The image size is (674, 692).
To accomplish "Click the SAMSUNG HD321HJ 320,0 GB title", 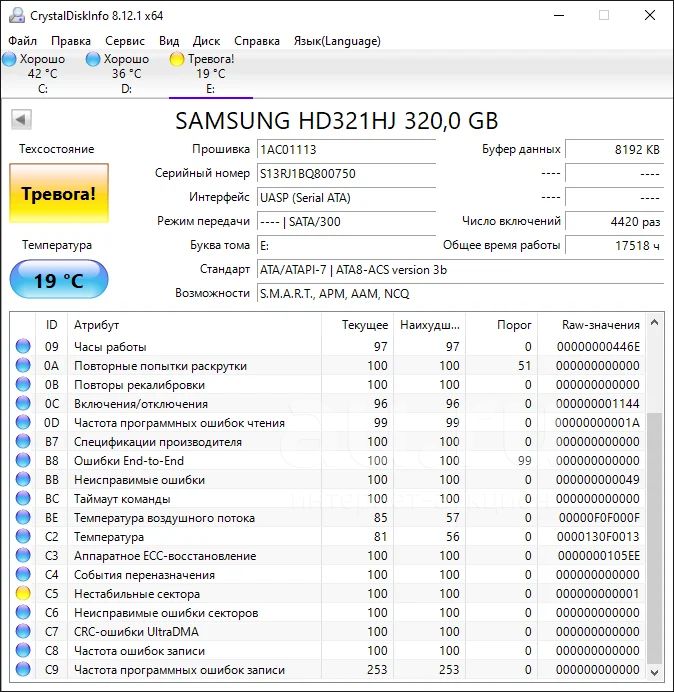I will [336, 120].
